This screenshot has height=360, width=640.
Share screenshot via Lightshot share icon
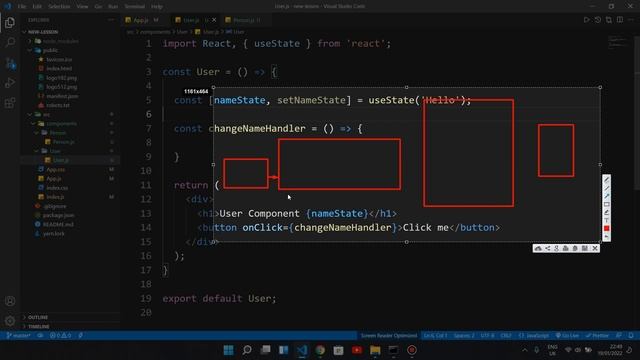click(x=548, y=248)
